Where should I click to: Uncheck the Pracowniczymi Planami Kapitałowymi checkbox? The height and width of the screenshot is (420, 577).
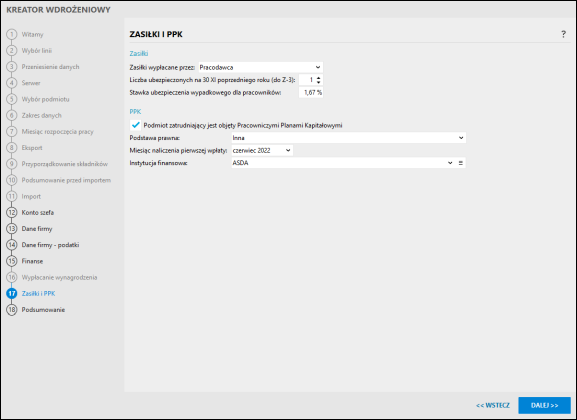point(135,125)
